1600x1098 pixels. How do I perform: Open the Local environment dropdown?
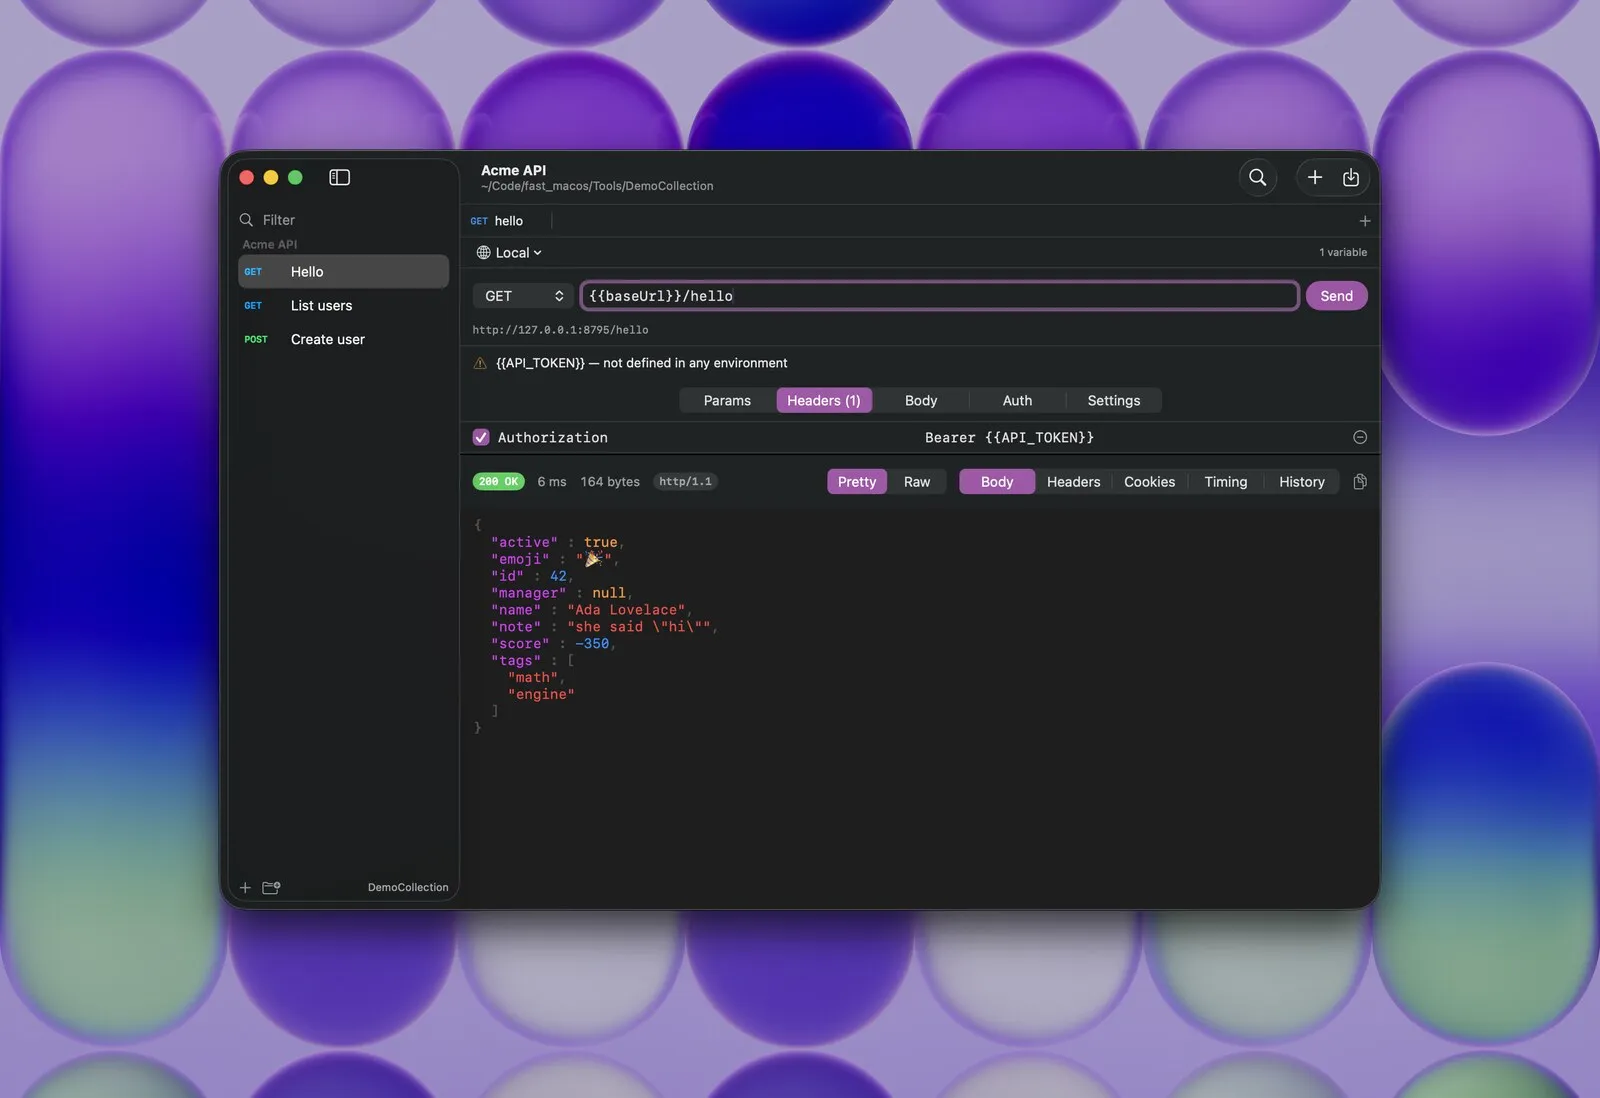point(509,253)
